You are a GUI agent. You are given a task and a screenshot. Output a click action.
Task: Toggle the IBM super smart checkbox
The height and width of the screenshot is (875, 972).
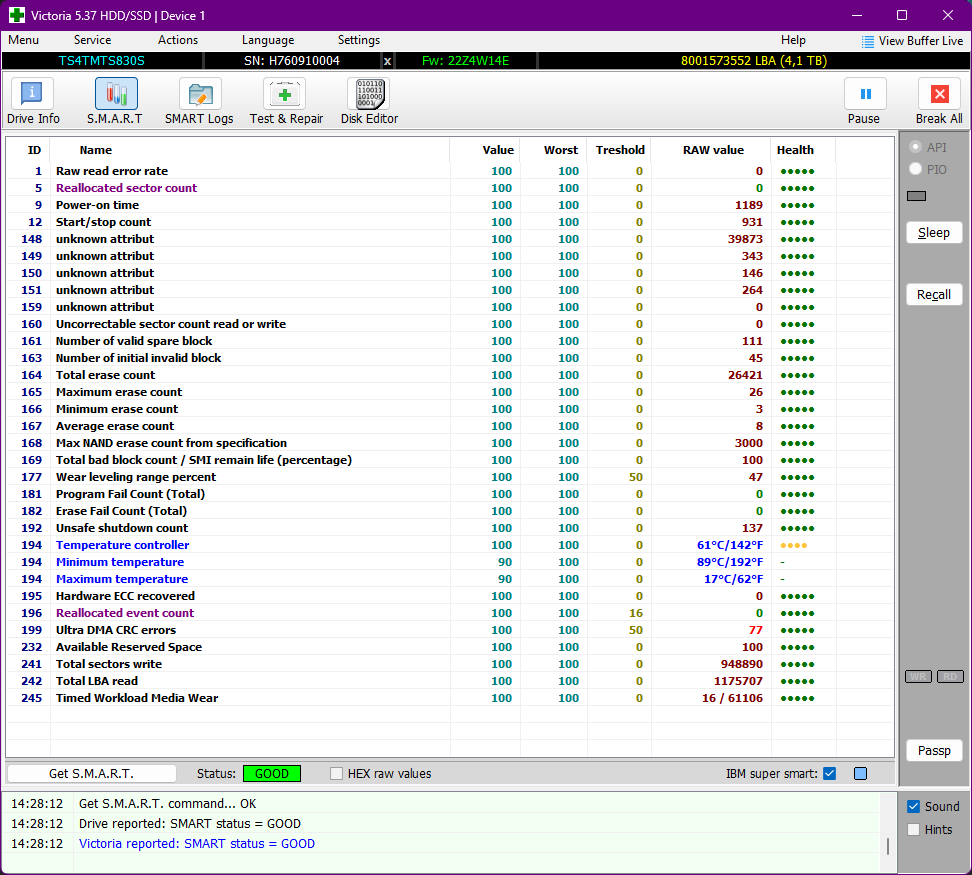(x=829, y=773)
